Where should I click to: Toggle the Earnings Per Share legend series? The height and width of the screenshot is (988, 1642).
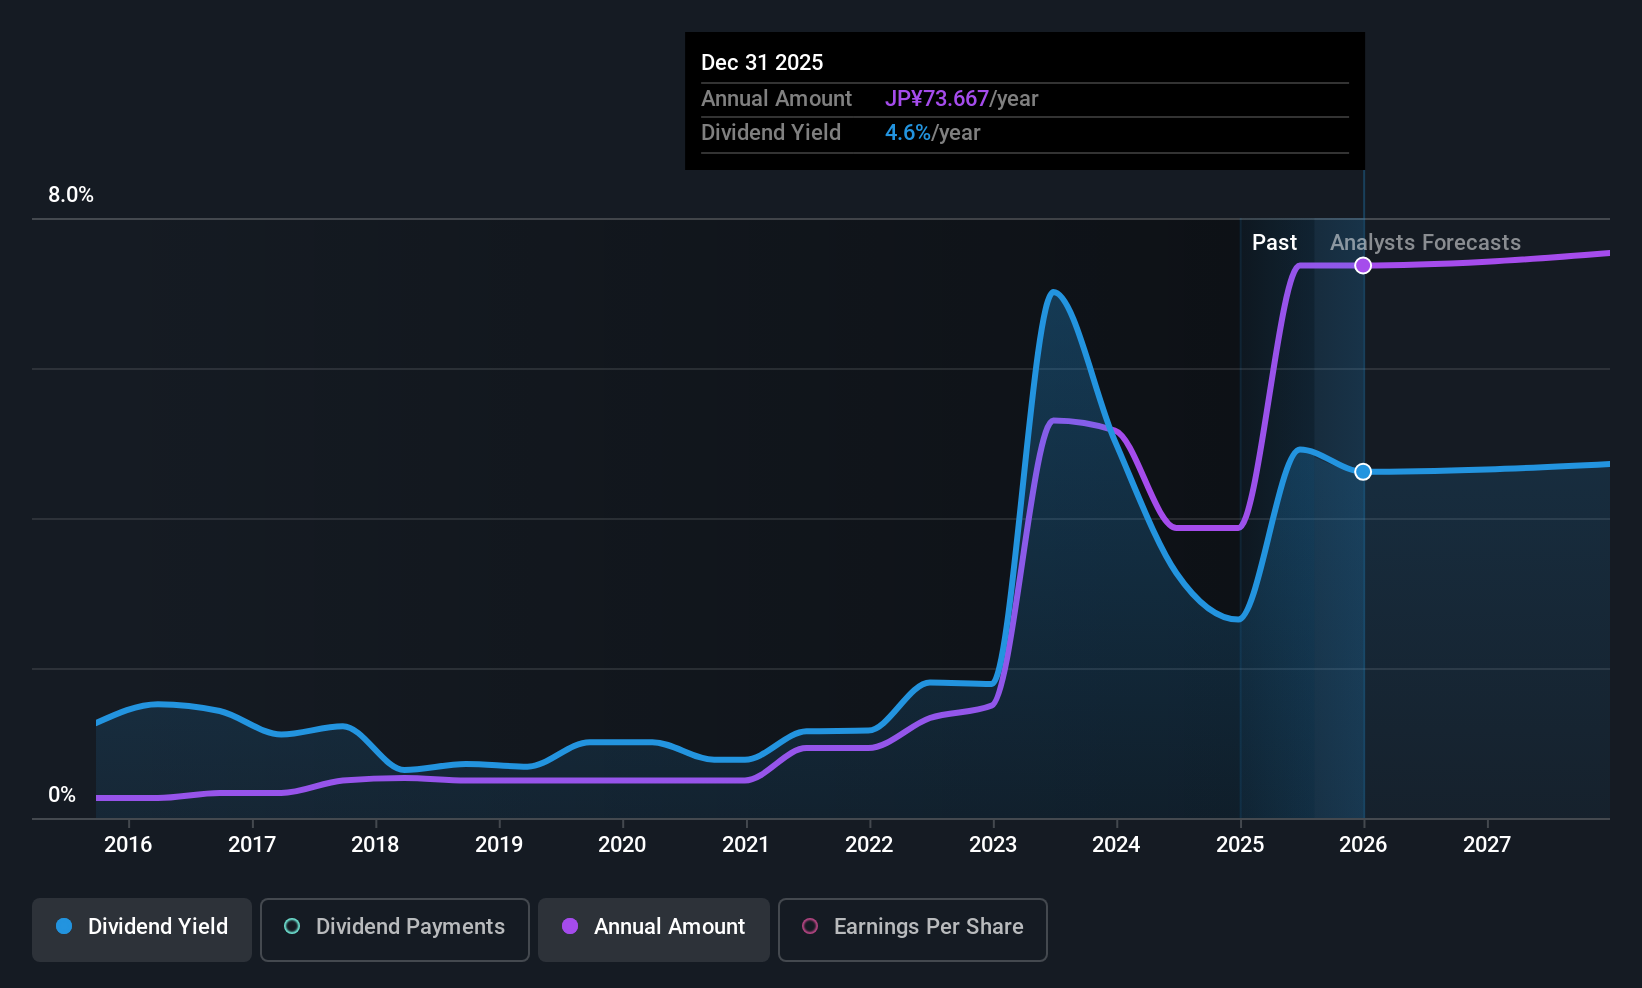[x=913, y=930]
